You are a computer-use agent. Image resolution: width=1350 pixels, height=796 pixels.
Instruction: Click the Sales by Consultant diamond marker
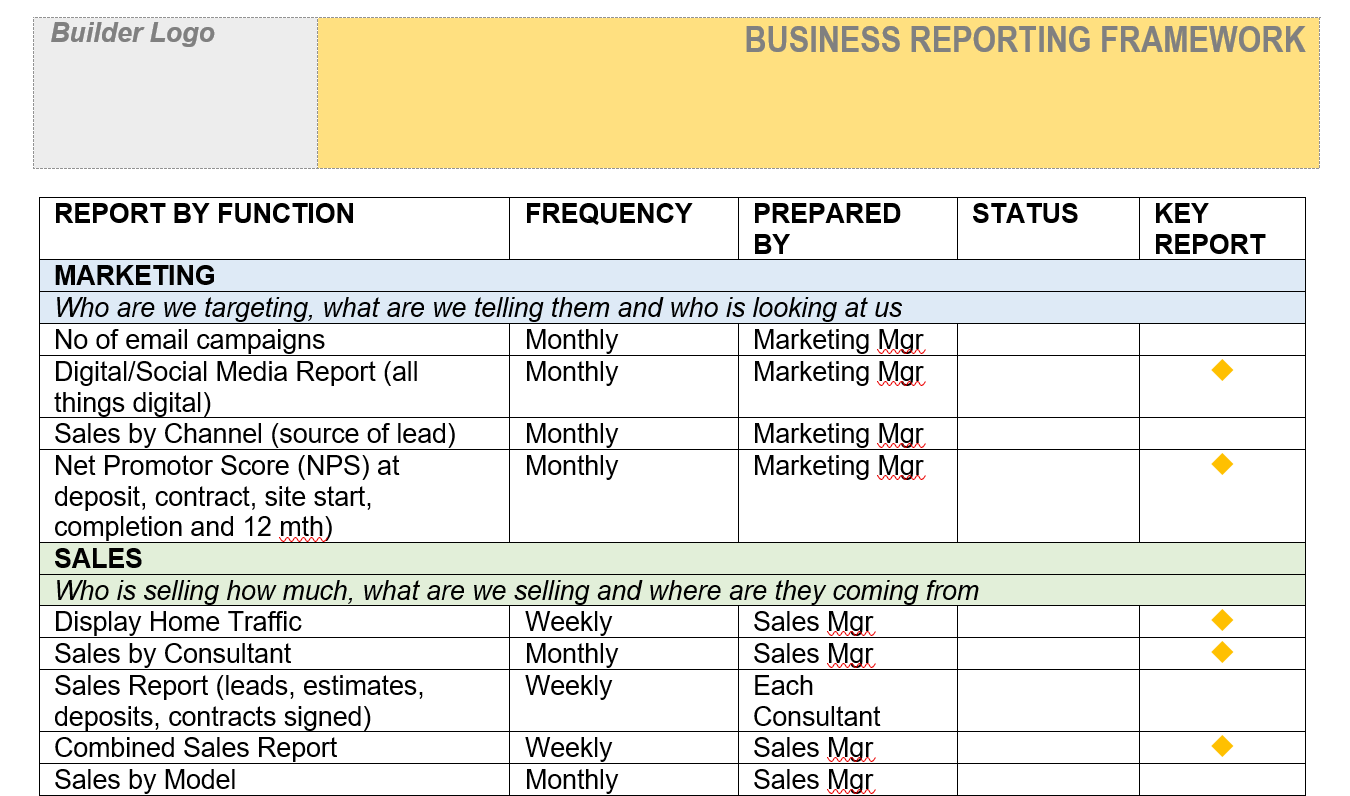point(1221,653)
